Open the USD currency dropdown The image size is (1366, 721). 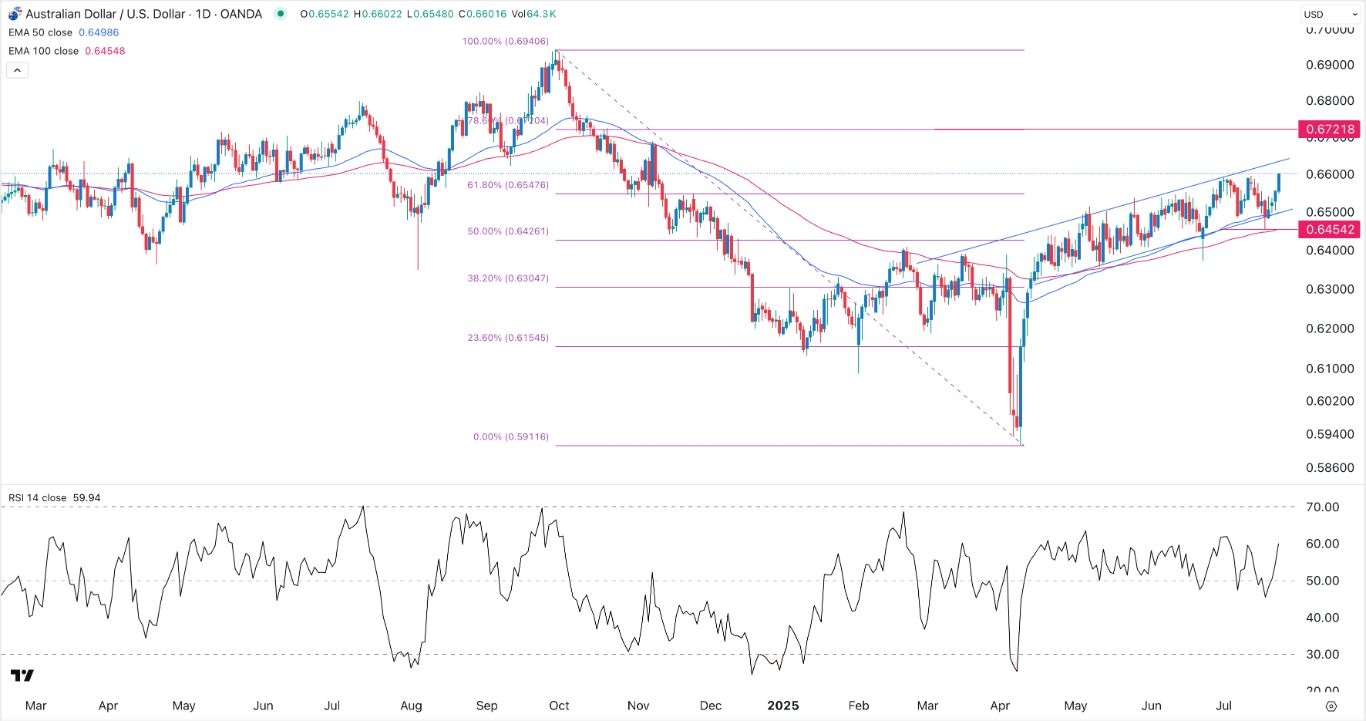[1327, 14]
